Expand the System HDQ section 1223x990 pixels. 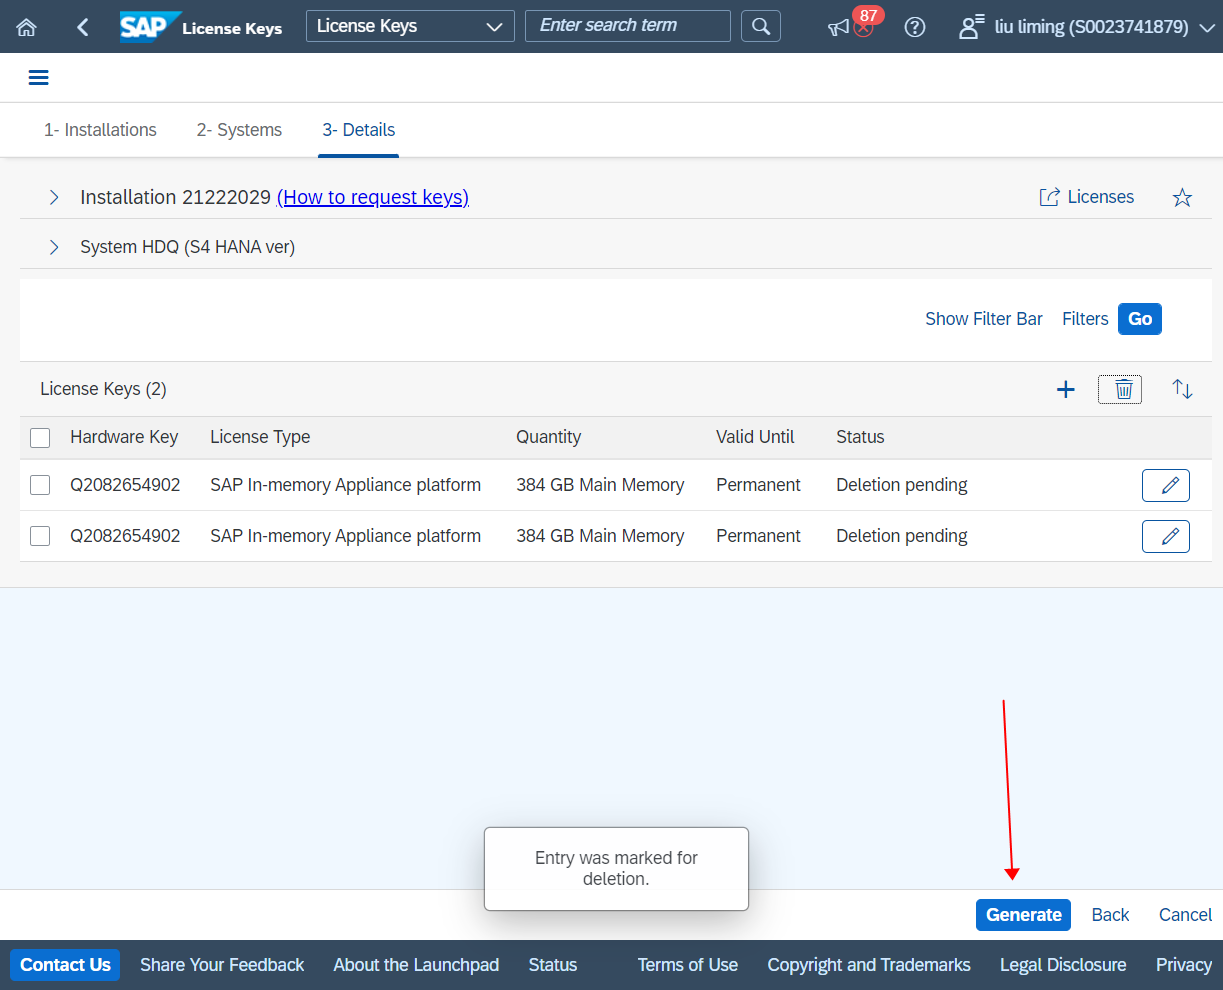pos(54,247)
